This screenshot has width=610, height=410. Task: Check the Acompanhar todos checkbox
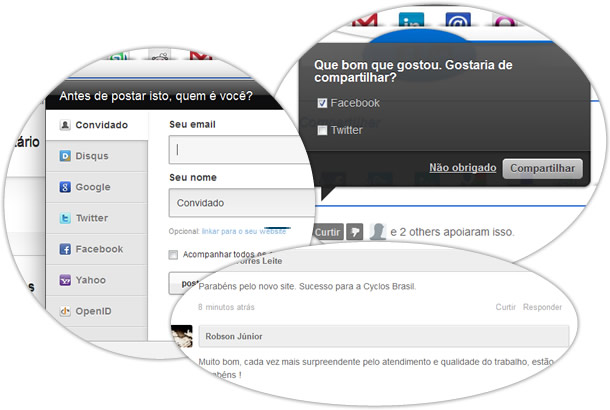coord(173,255)
